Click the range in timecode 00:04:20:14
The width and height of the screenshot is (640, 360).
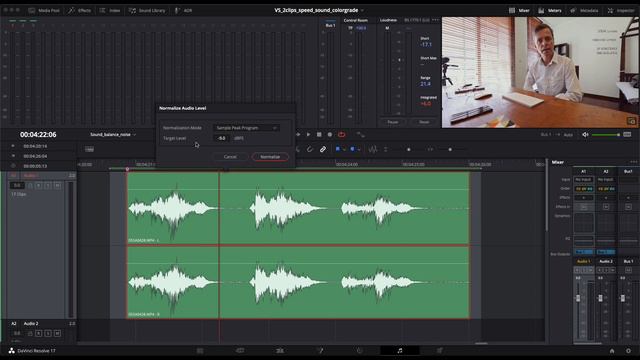tap(35, 146)
